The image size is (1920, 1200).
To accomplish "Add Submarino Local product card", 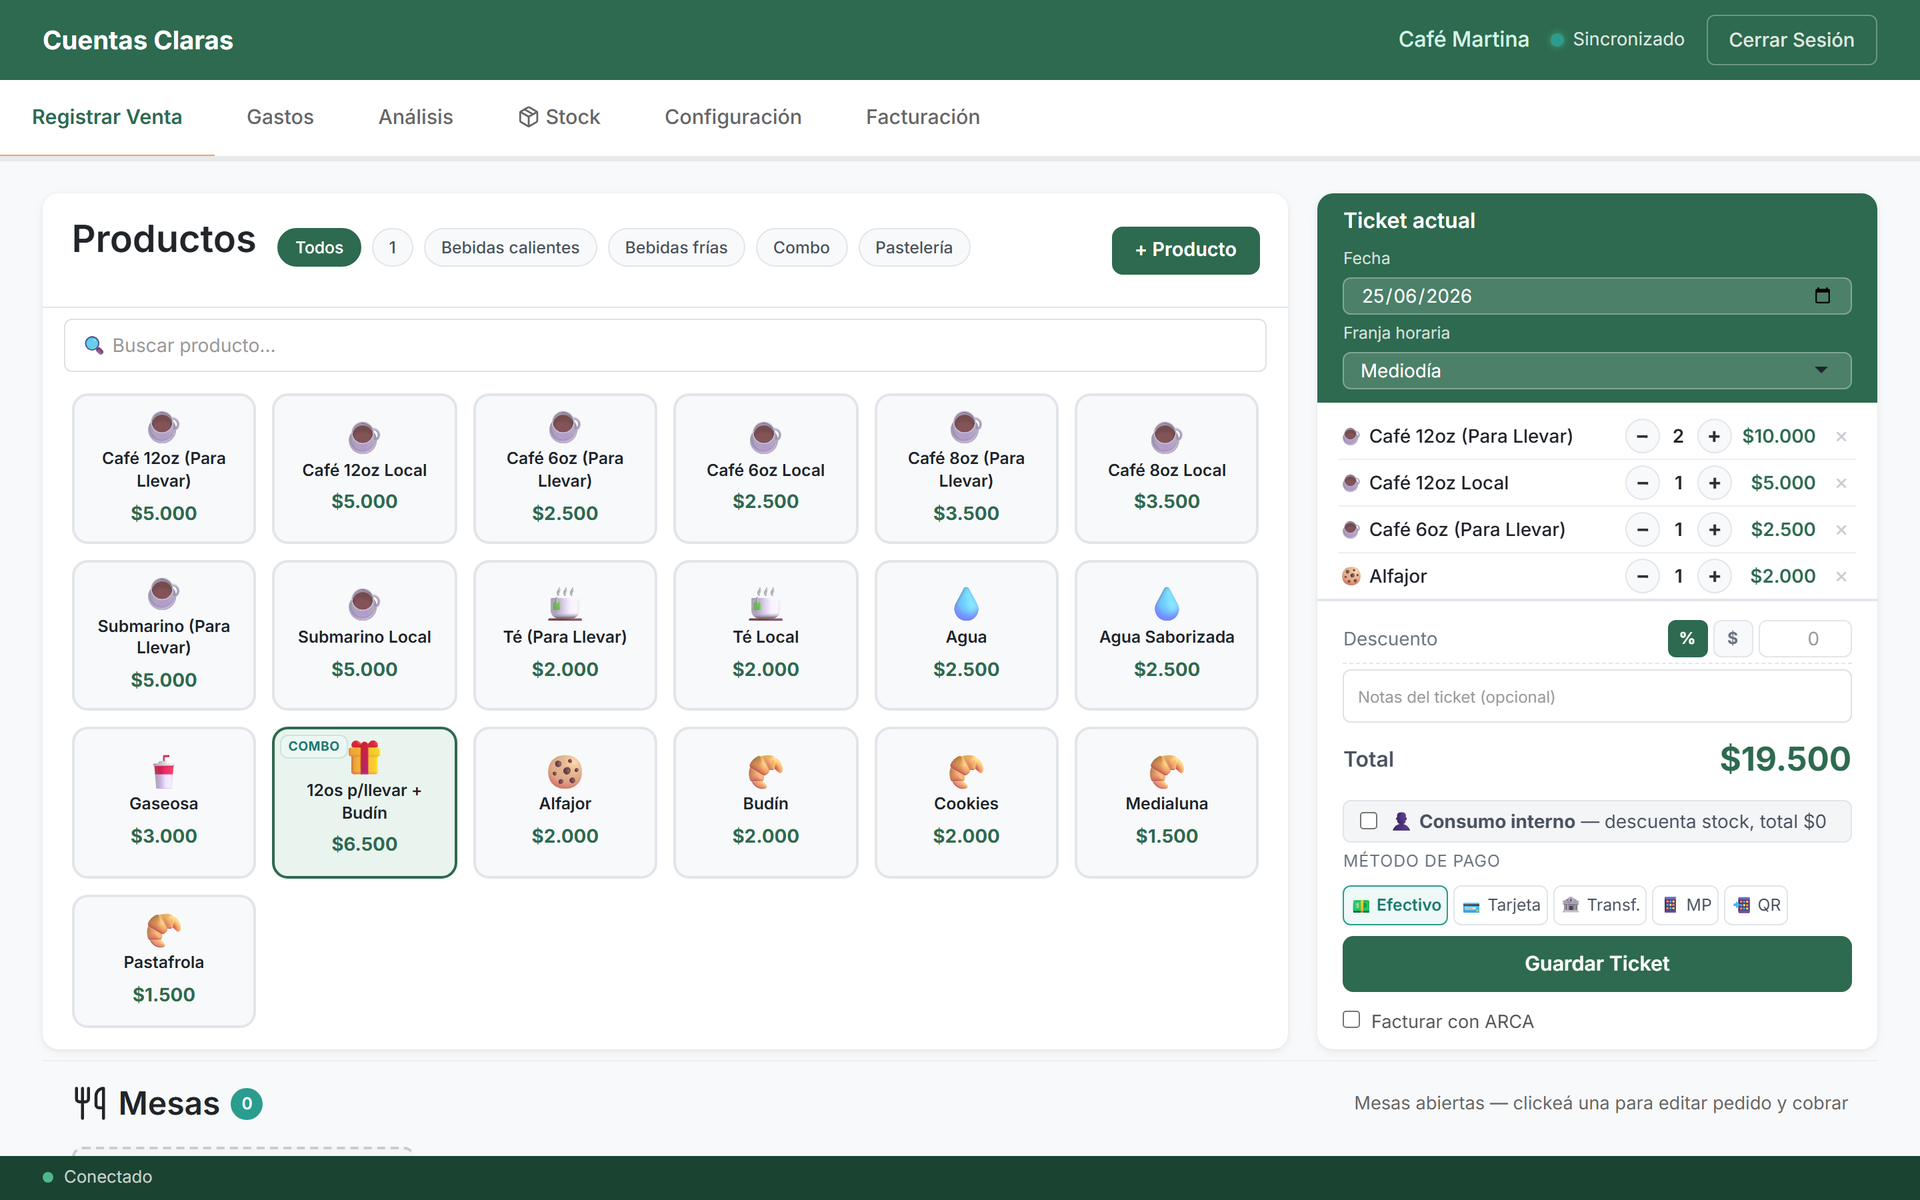I will click(364, 635).
